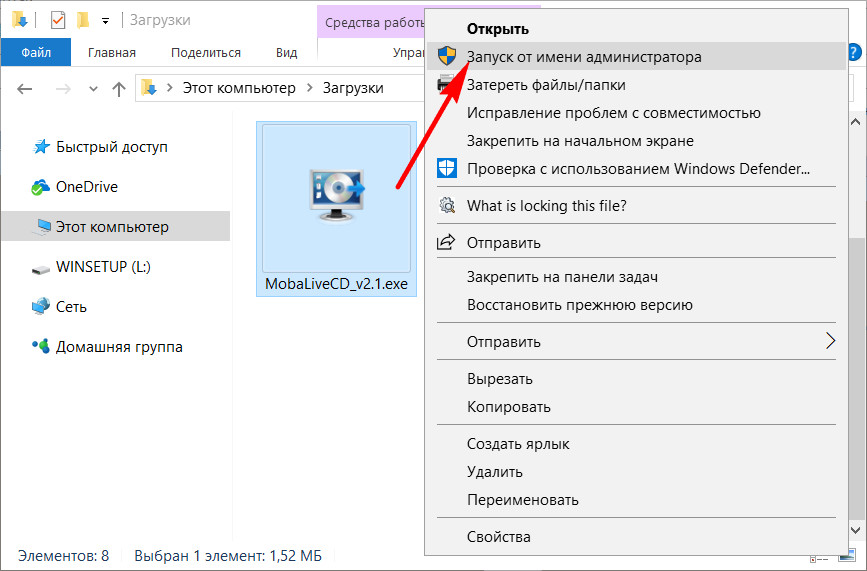The width and height of the screenshot is (867, 571).
Task: Open WINSETUP (L:) drive in sidebar
Action: point(103,267)
